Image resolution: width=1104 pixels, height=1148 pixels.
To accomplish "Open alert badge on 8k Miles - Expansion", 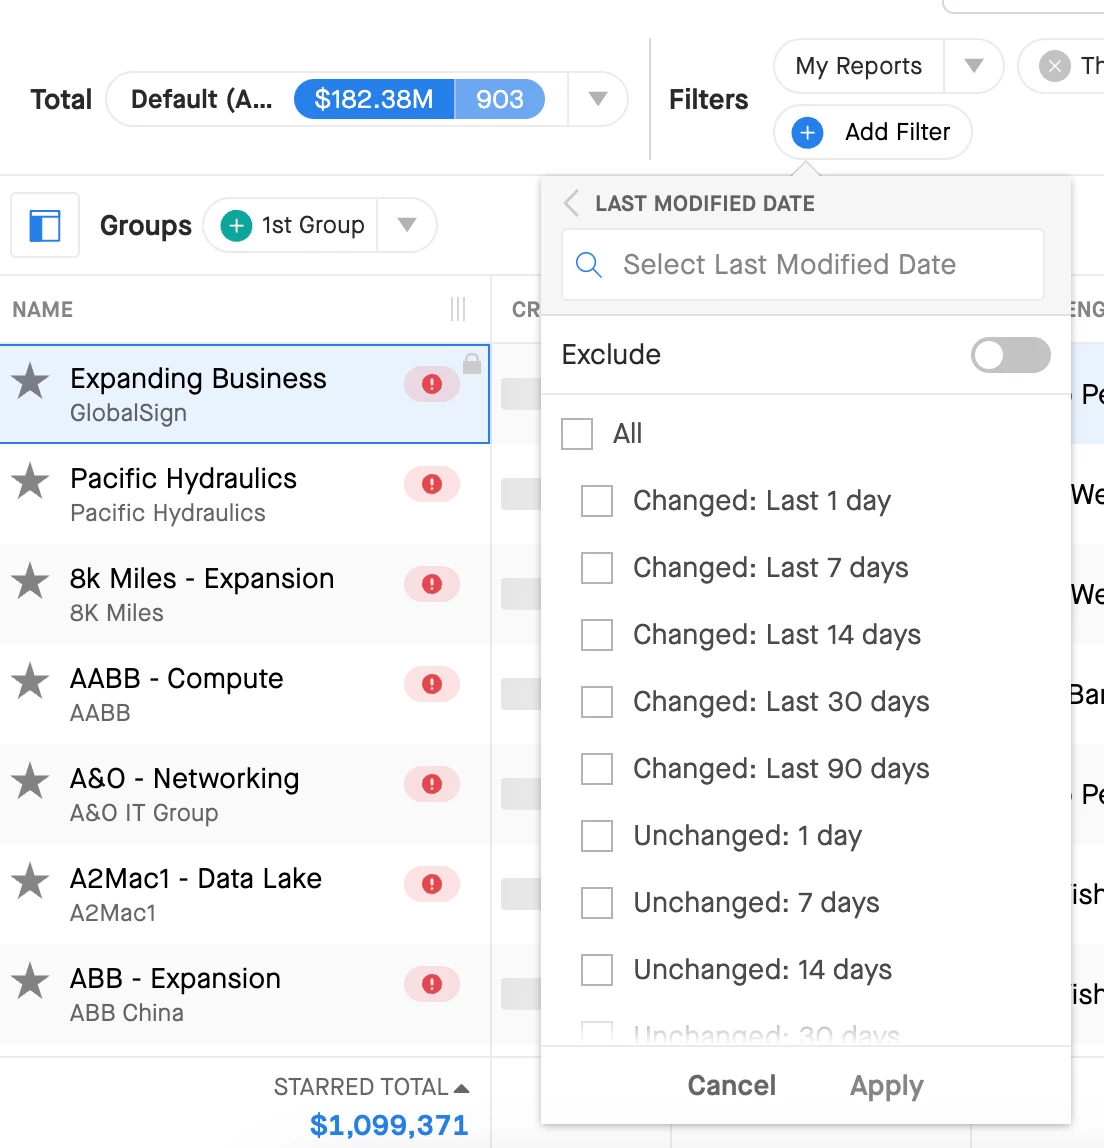I will point(432,584).
